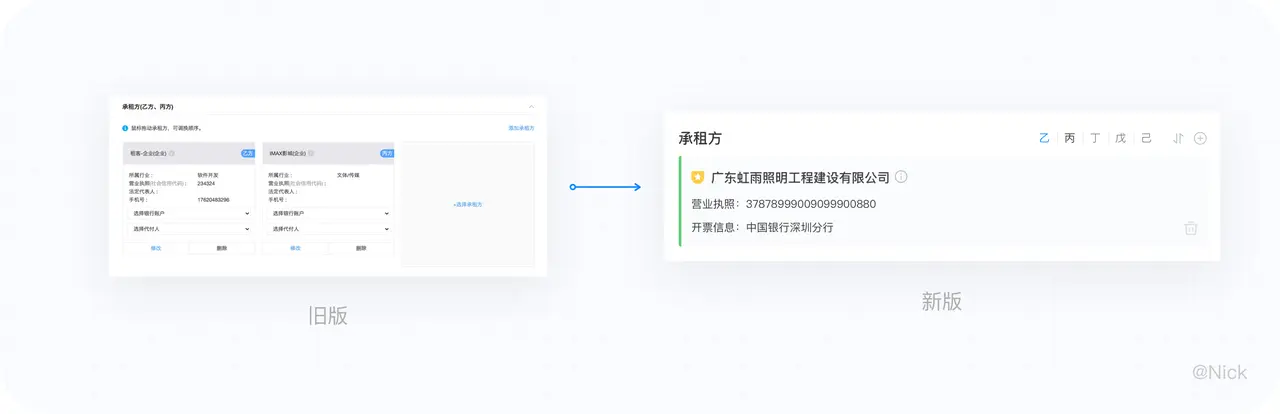The height and width of the screenshot is (414, 1280).
Task: Click the gold star badge on company card
Action: coord(698,177)
